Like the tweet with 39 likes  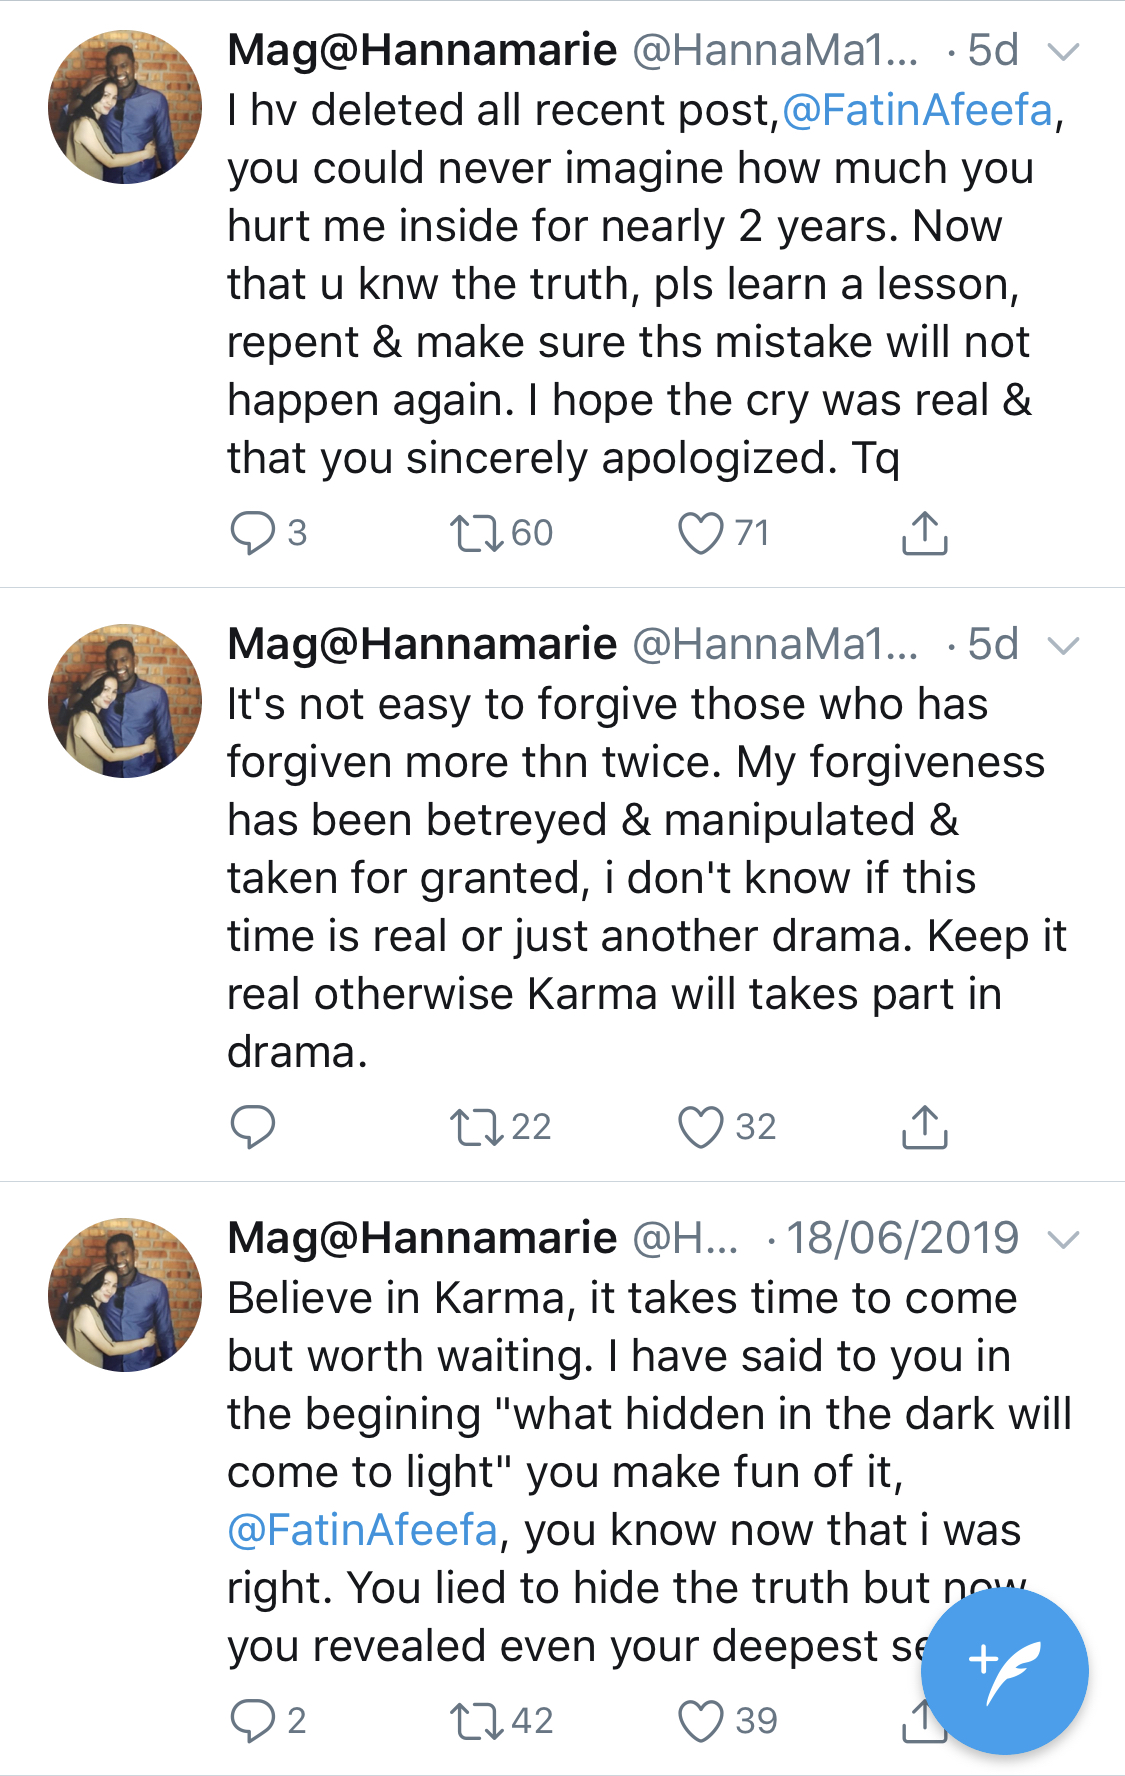pos(700,1721)
